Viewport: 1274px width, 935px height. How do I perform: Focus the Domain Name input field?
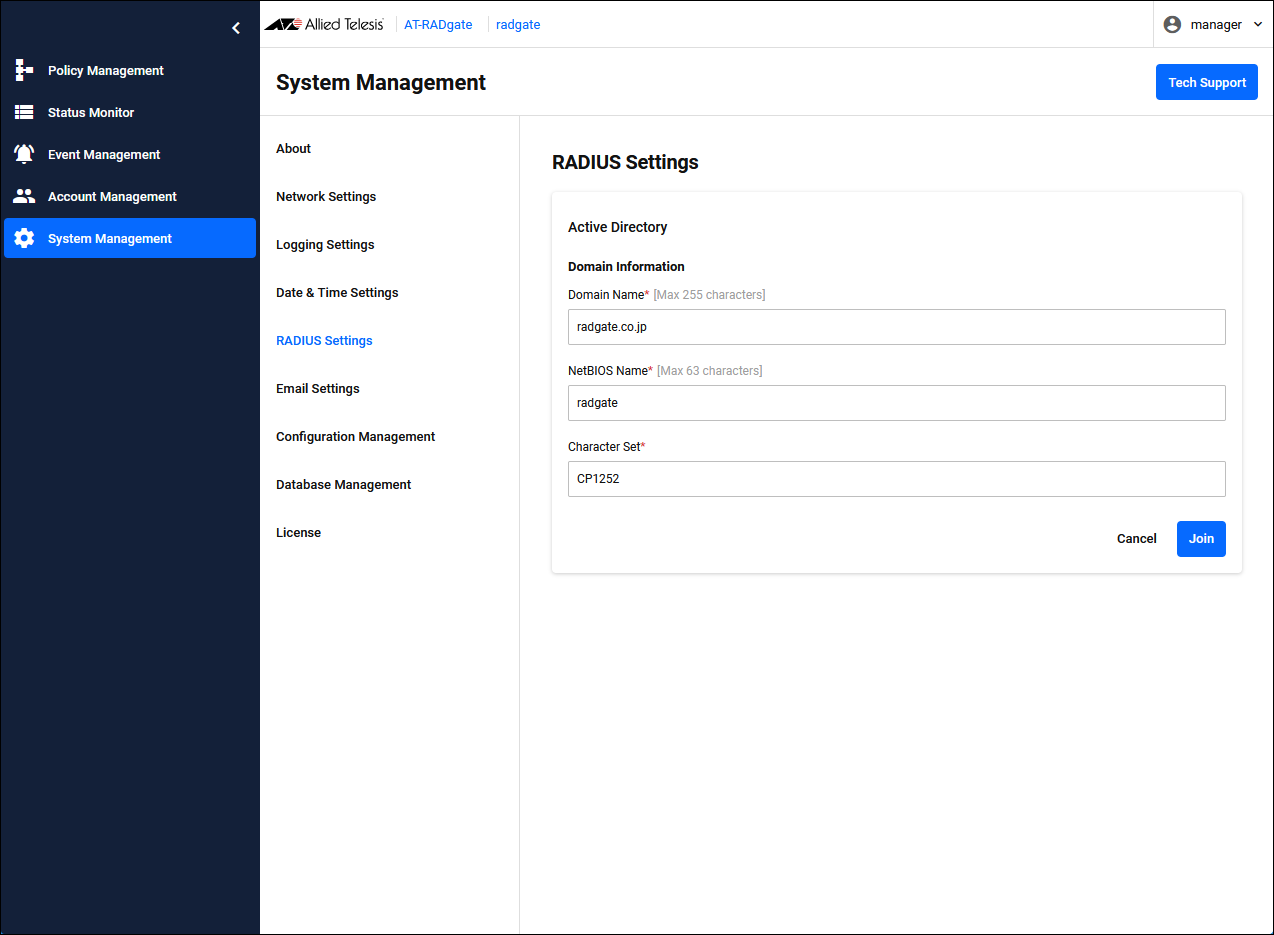[896, 327]
